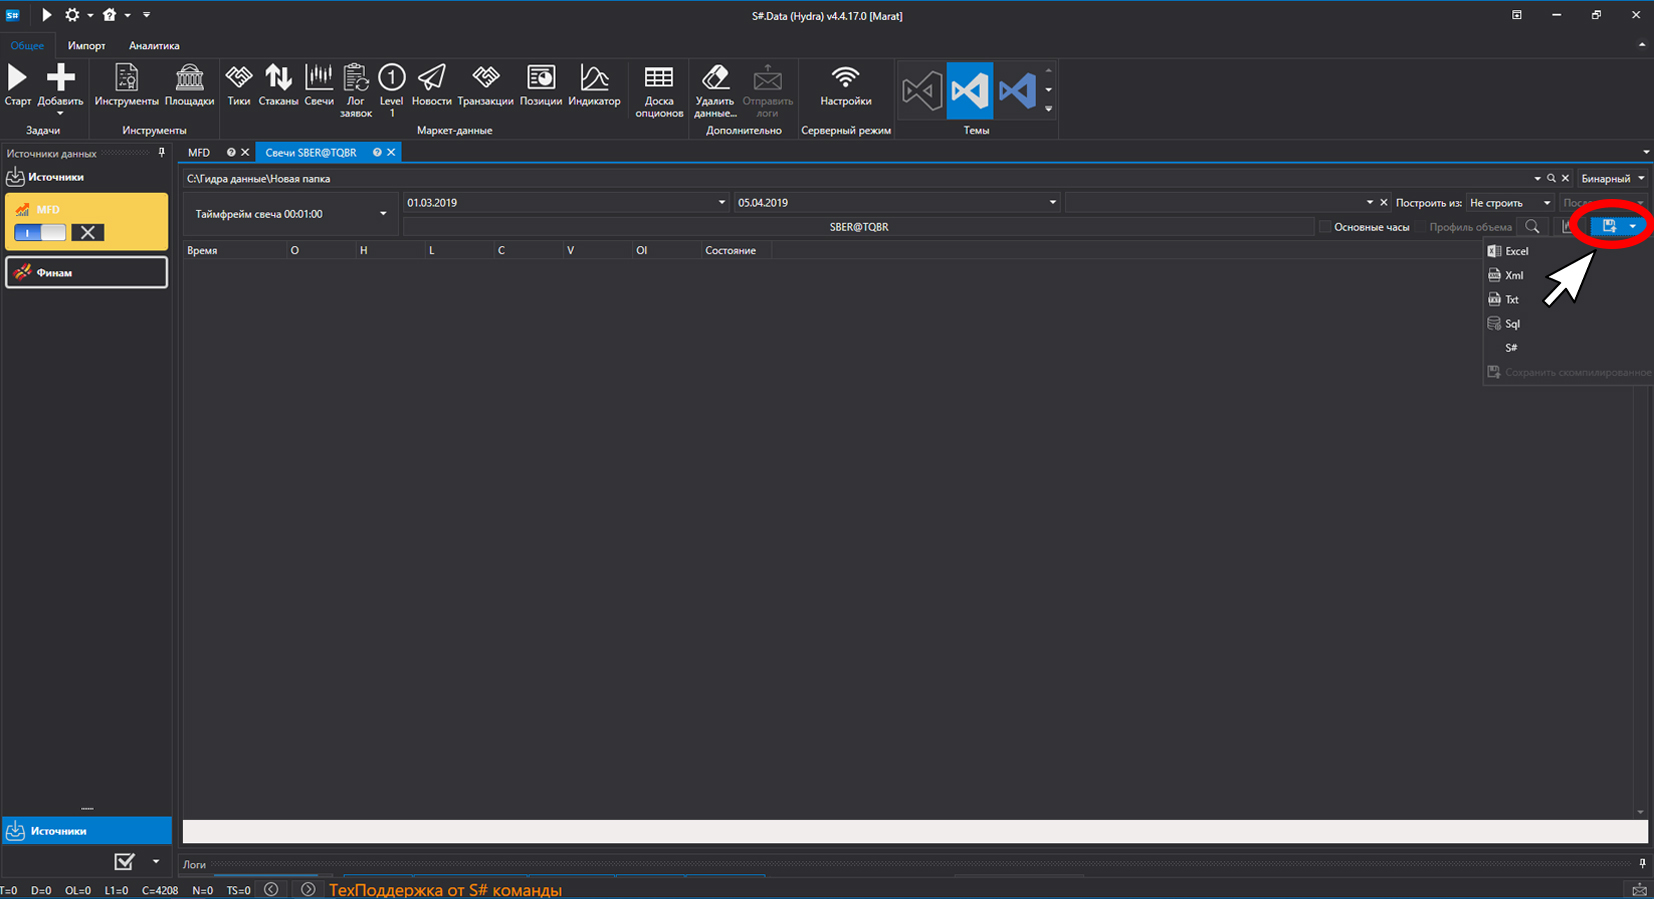This screenshot has width=1654, height=899.
Task: Switch to the Аналитика ribbon tab
Action: pos(154,46)
